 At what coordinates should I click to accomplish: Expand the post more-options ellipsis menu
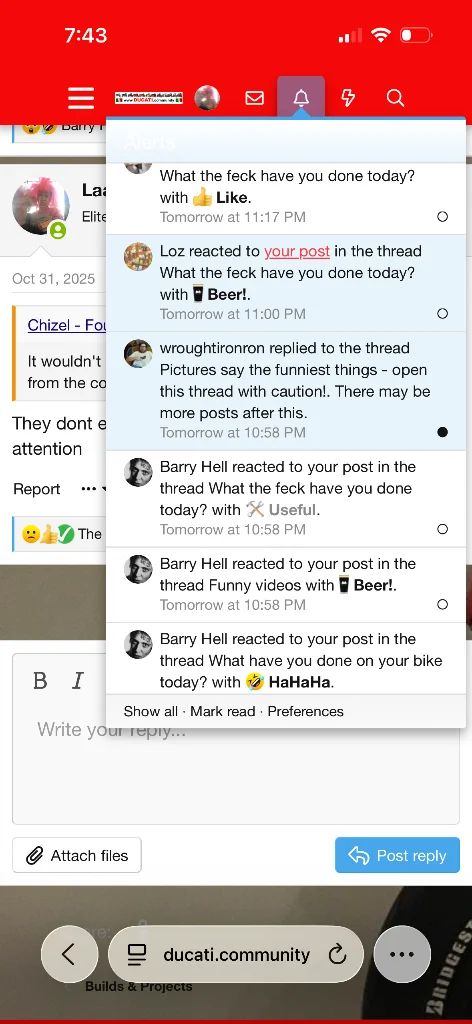[89, 488]
